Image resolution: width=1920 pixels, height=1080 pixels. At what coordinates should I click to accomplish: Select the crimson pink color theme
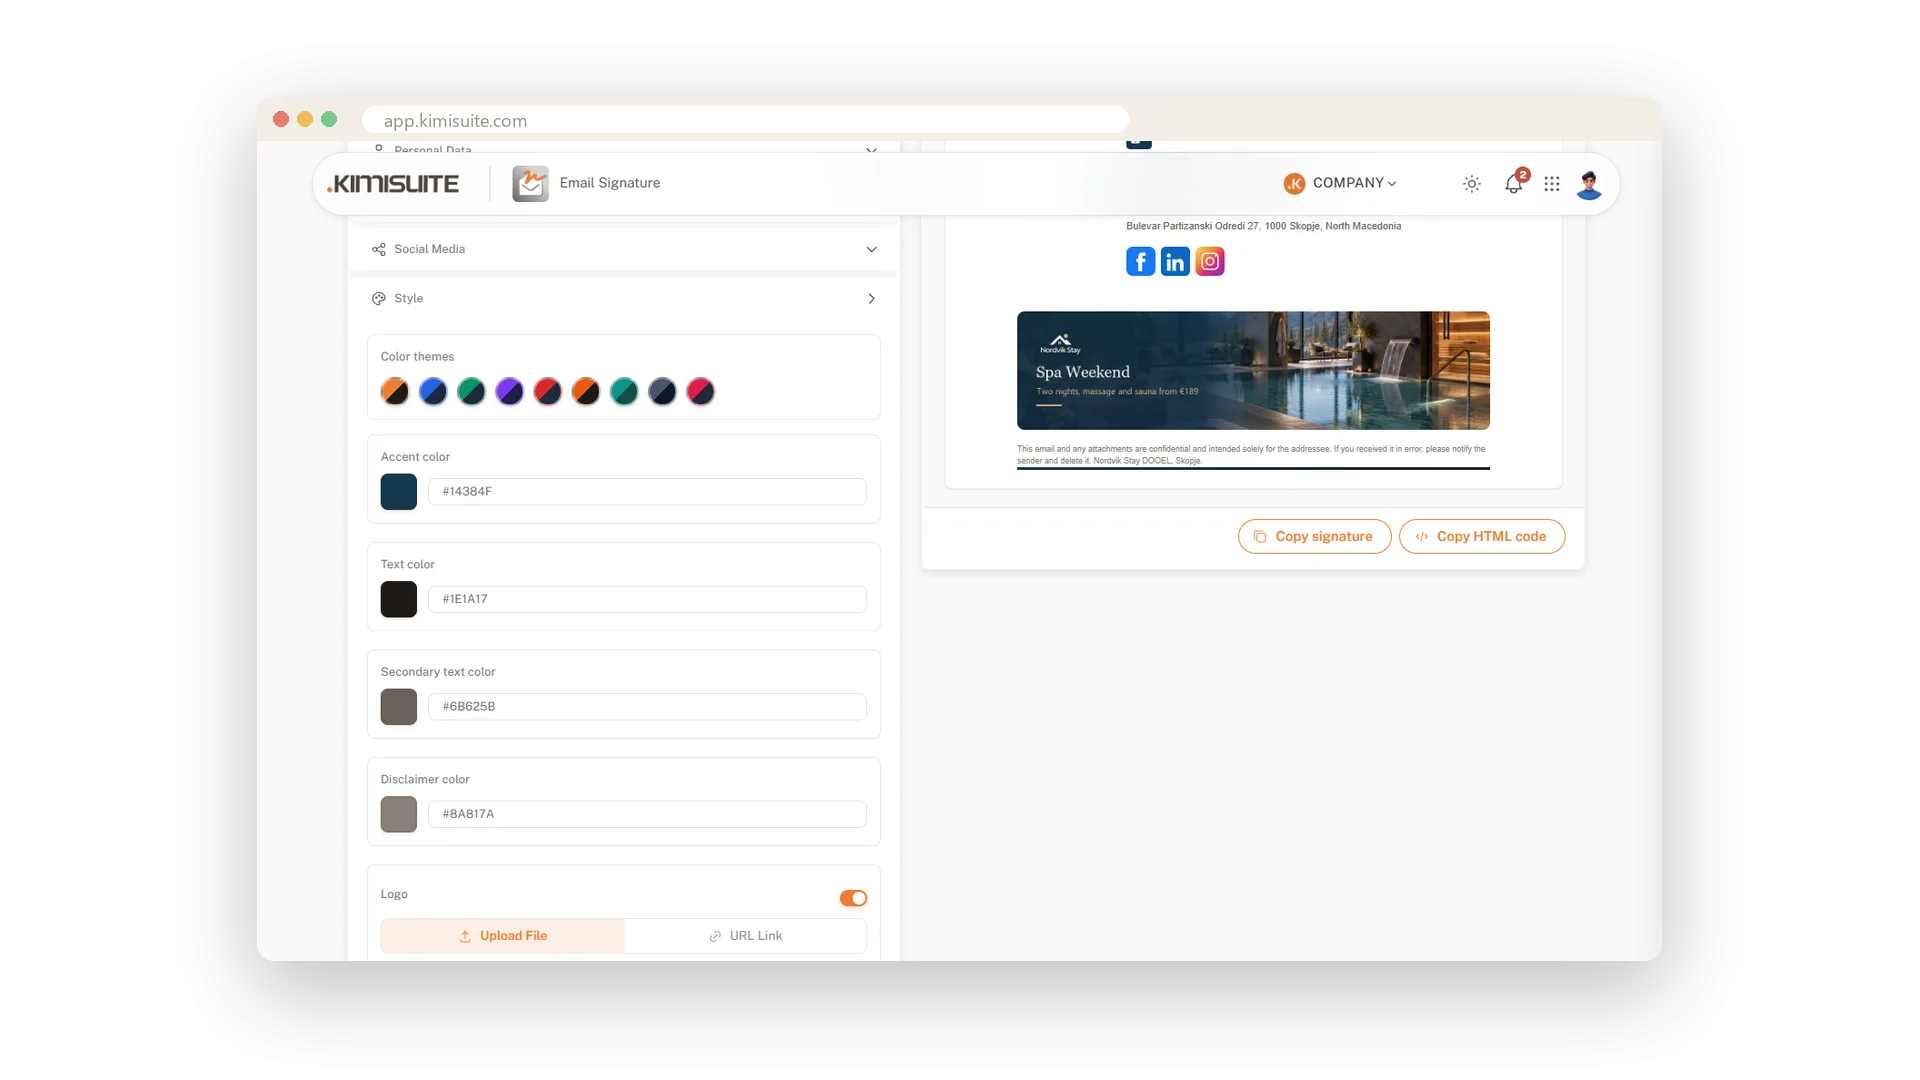click(x=700, y=391)
